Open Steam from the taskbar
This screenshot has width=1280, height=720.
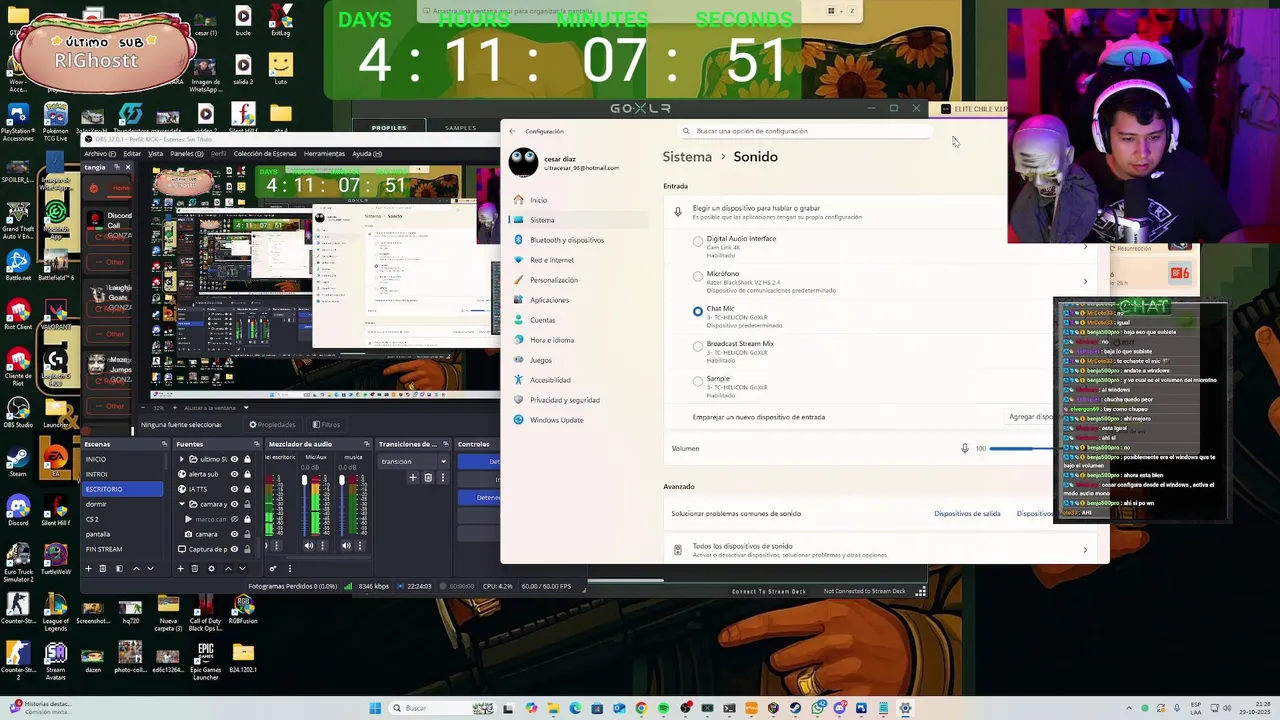(795, 708)
